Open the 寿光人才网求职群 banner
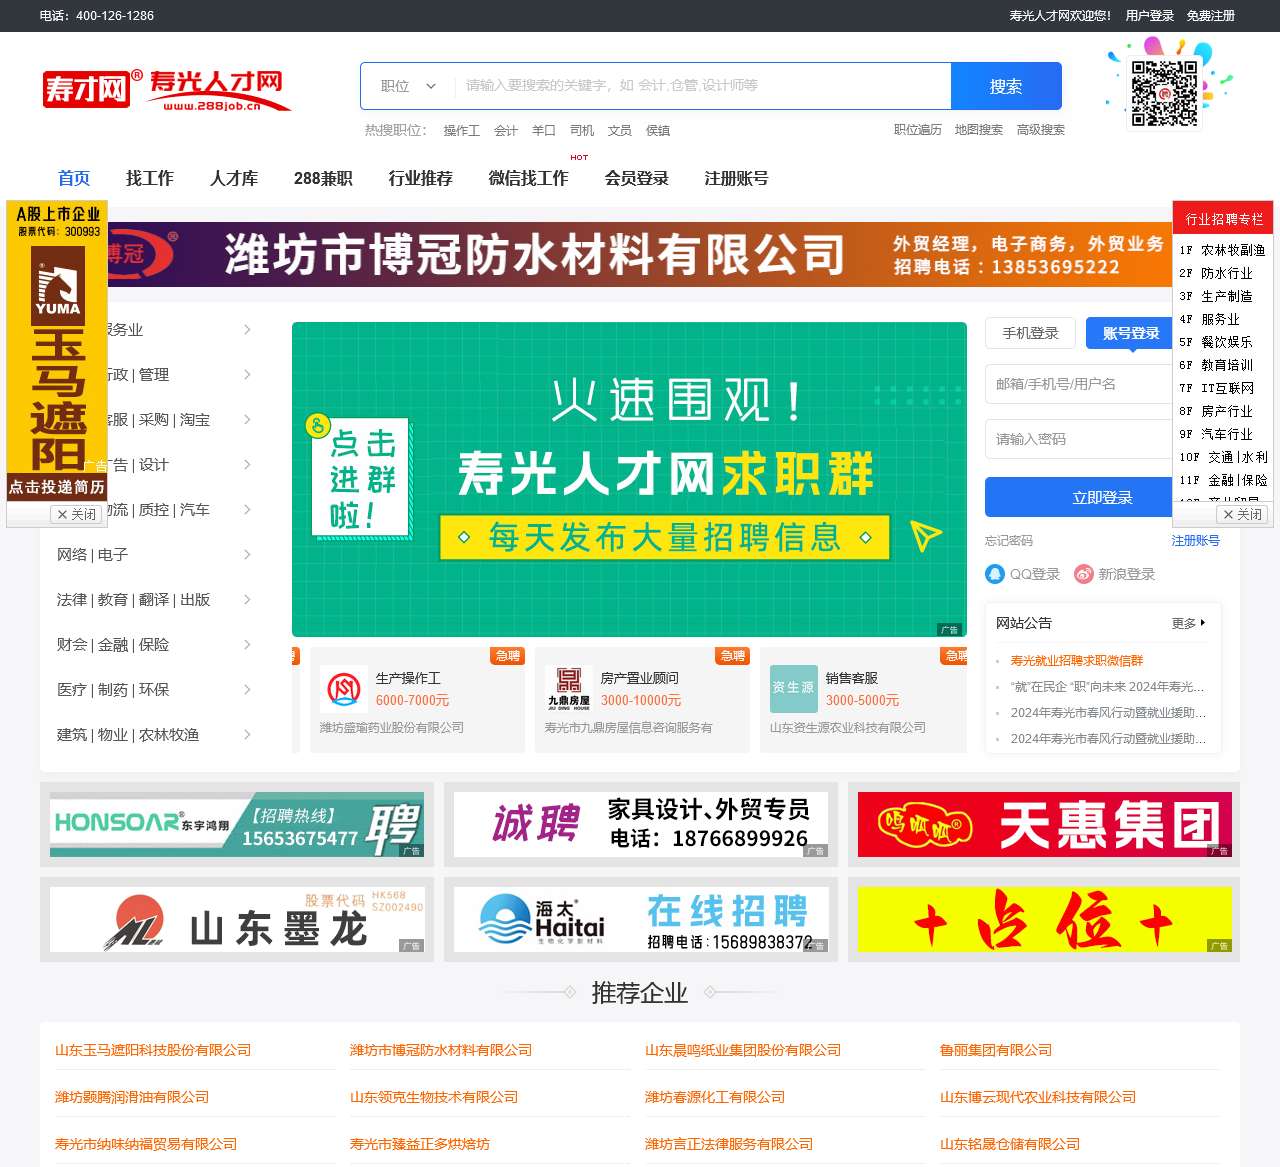1280x1167 pixels. point(629,479)
